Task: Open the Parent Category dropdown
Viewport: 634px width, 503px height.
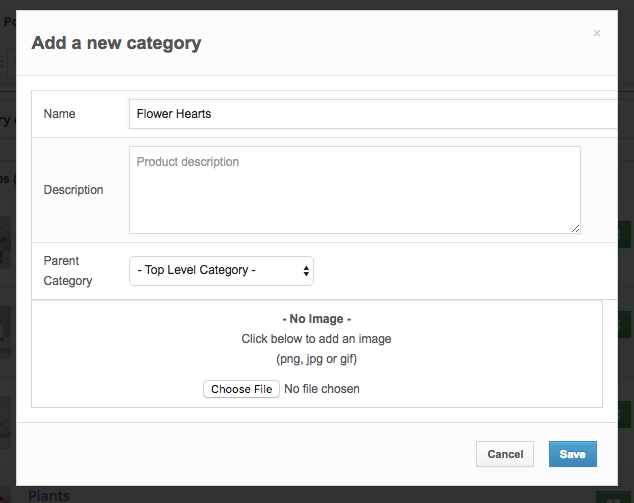Action: point(221,270)
